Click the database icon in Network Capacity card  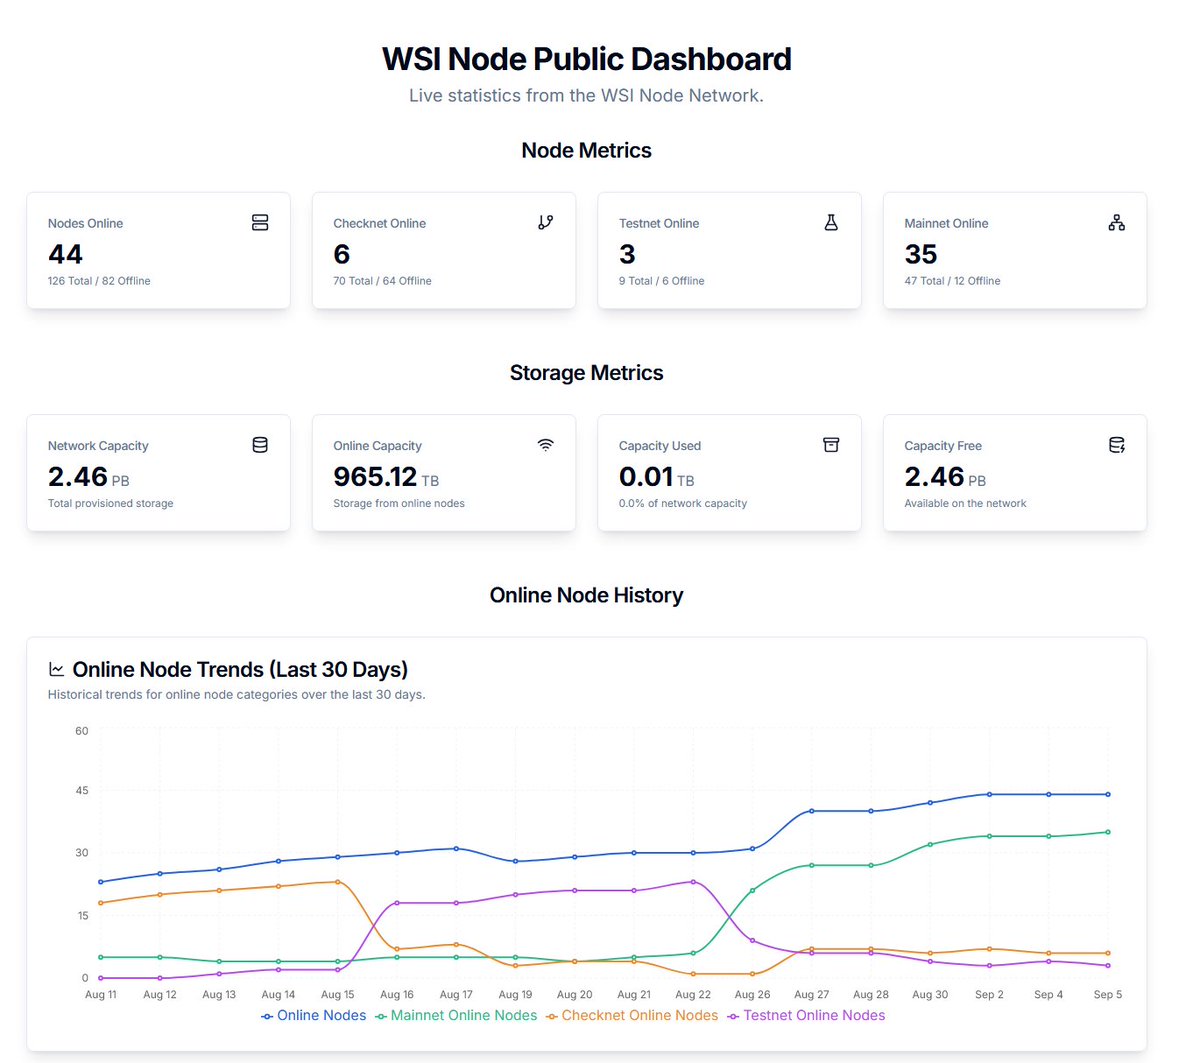(x=260, y=445)
